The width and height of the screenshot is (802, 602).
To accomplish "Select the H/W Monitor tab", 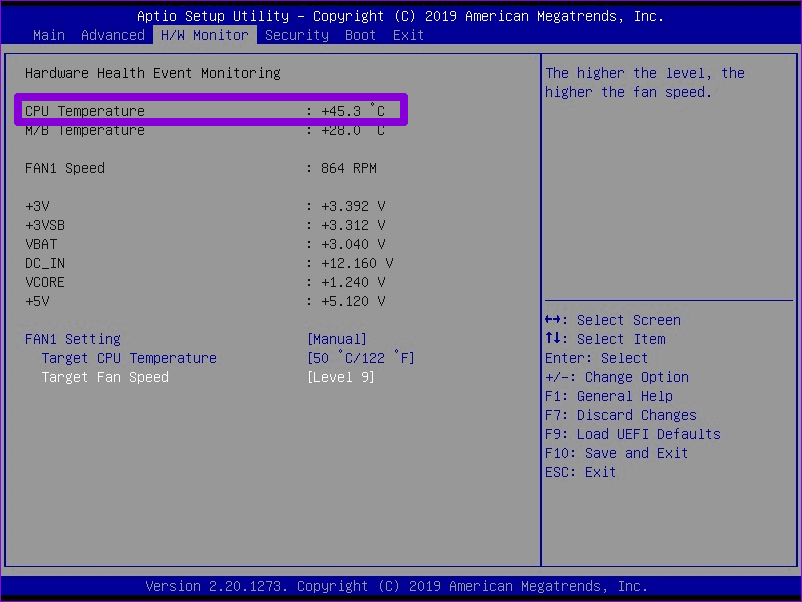I will (x=204, y=34).
